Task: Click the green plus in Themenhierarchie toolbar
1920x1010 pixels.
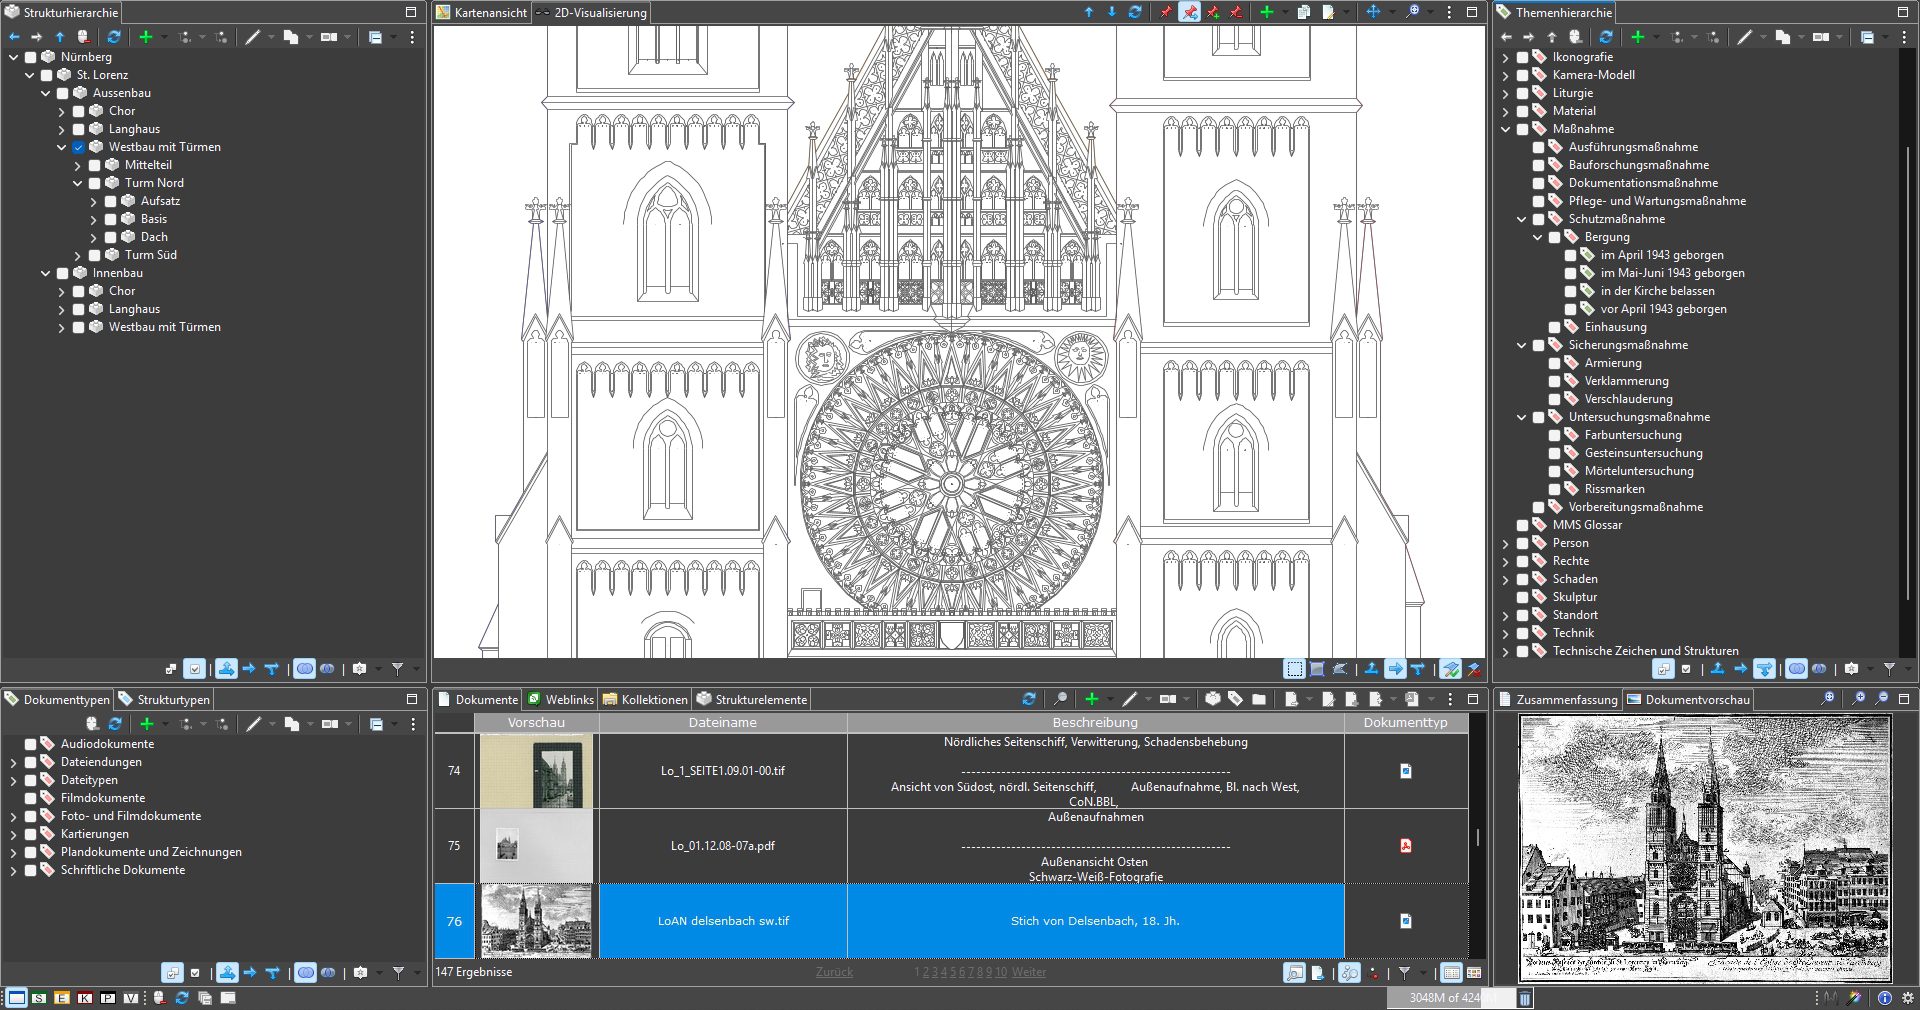Action: click(1637, 37)
